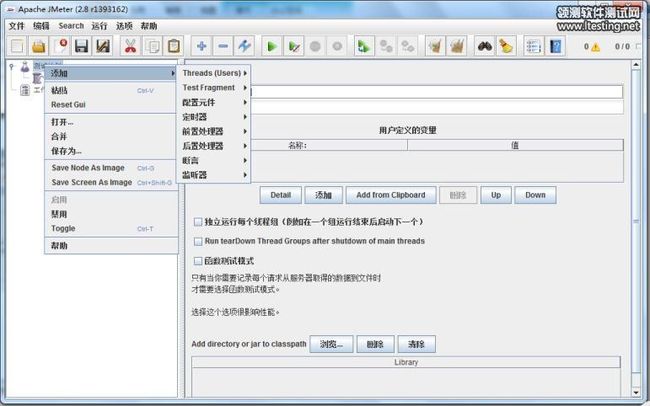Click the greyed Stop toolbar icon
The width and height of the screenshot is (650, 406).
coord(315,46)
